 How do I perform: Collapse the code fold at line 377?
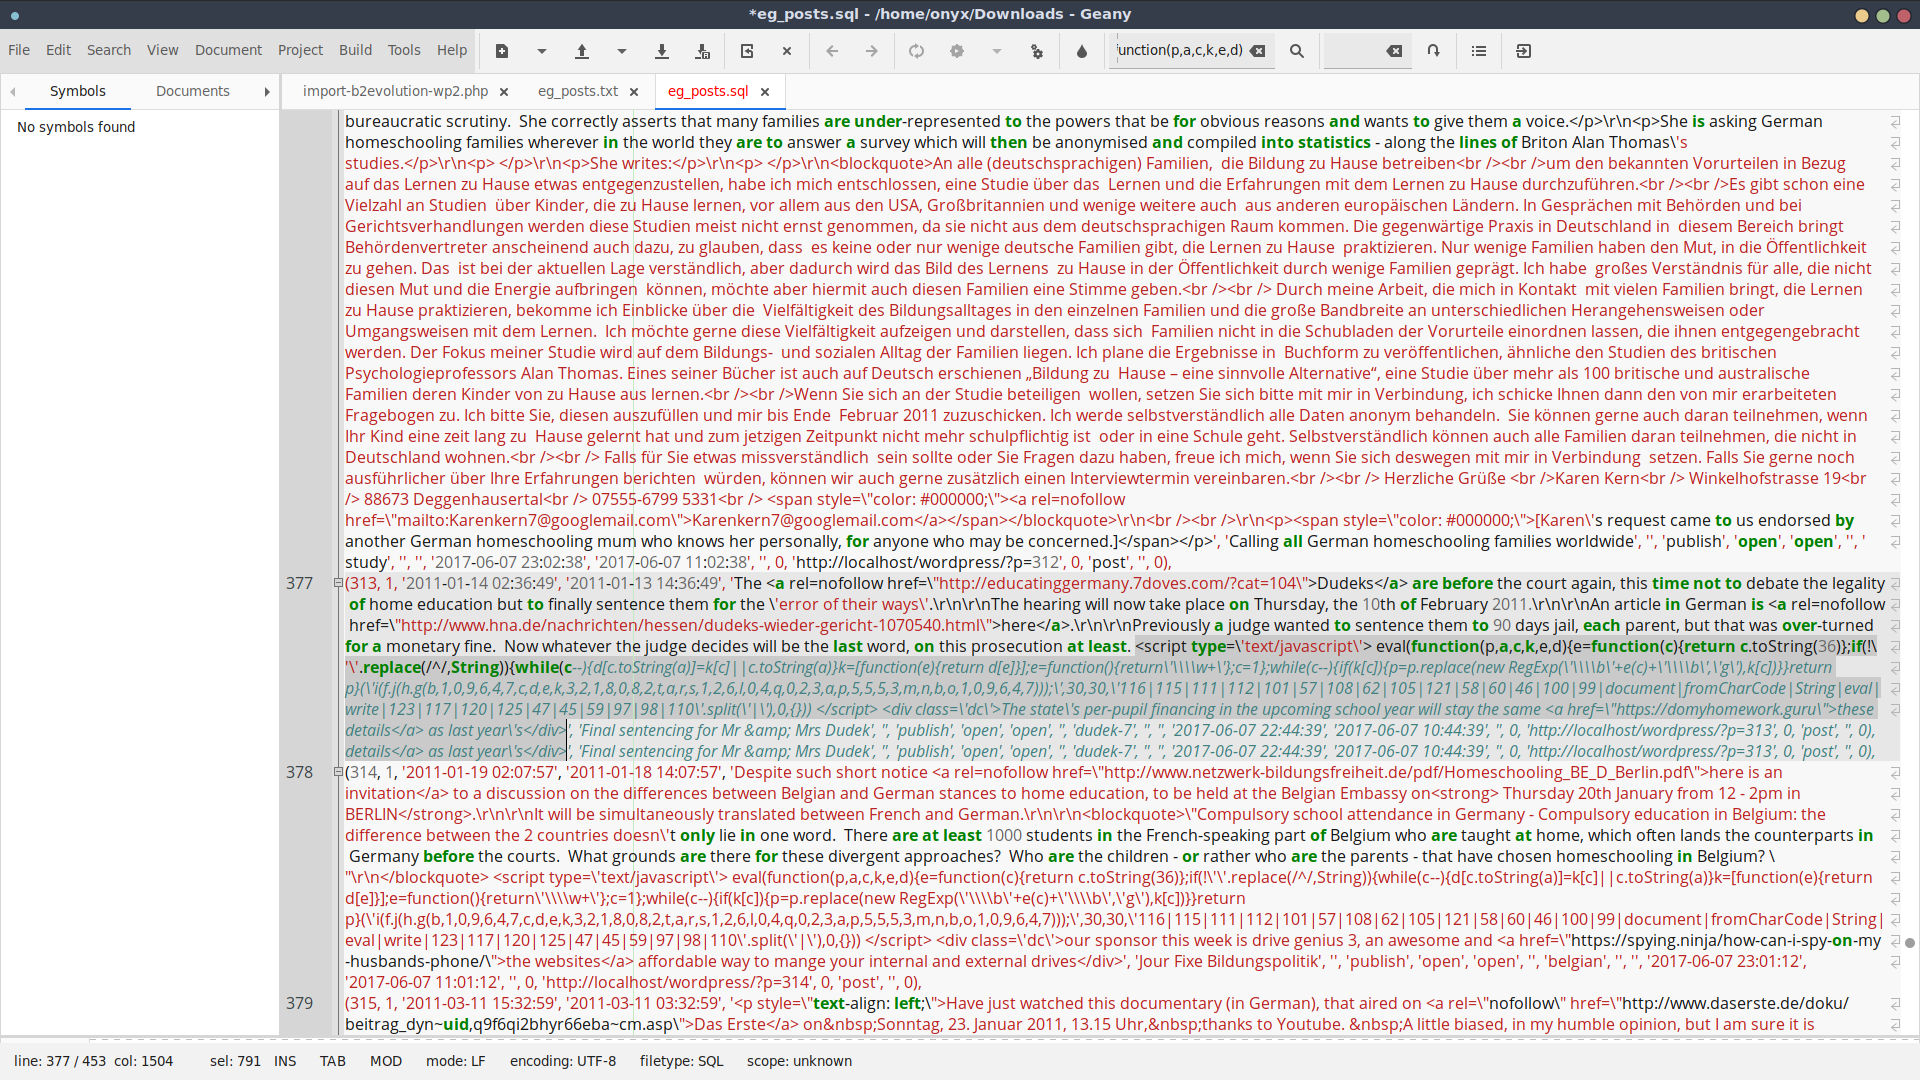click(336, 581)
